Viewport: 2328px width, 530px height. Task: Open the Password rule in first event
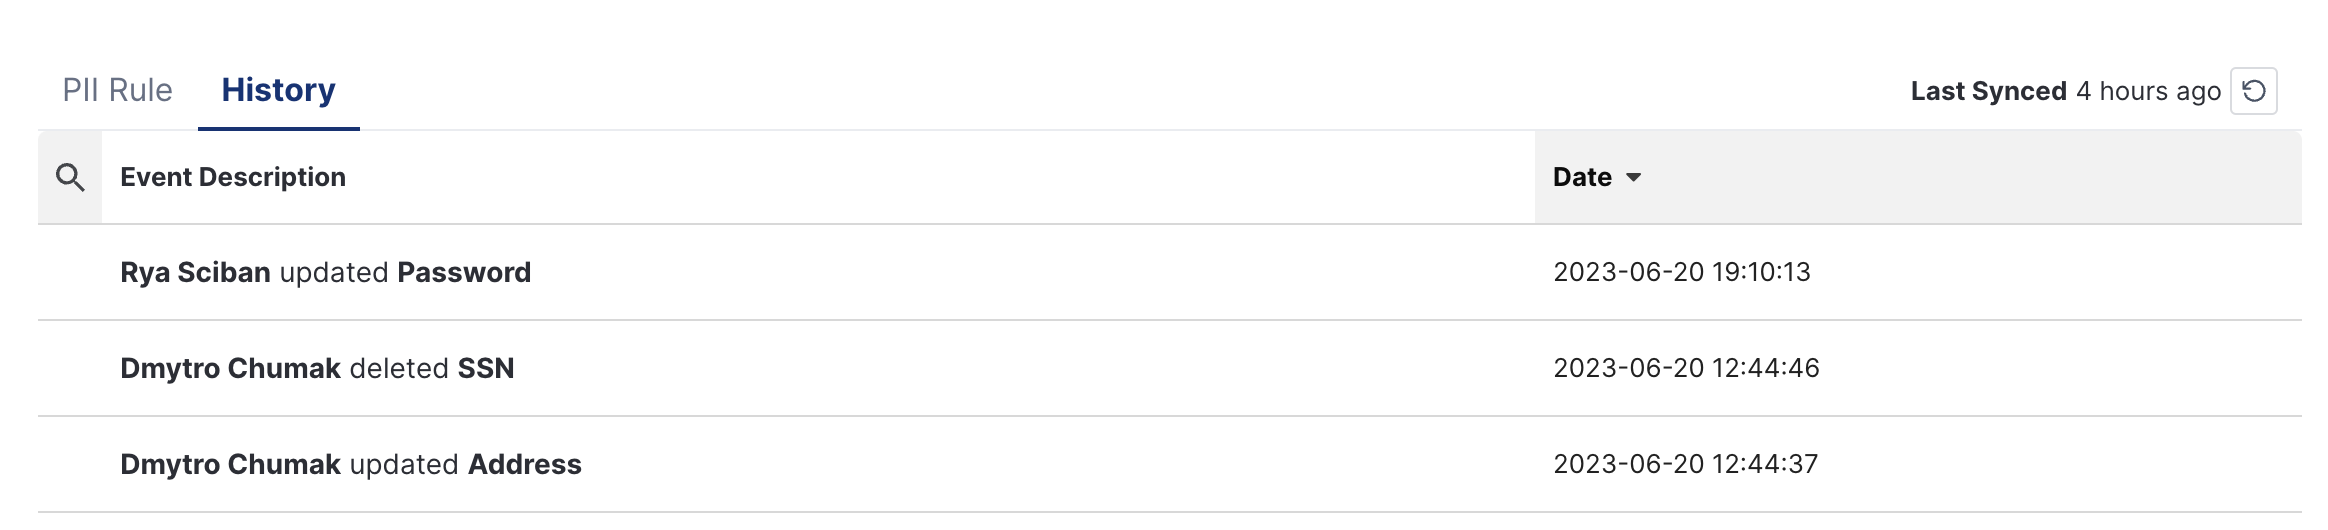(x=464, y=272)
